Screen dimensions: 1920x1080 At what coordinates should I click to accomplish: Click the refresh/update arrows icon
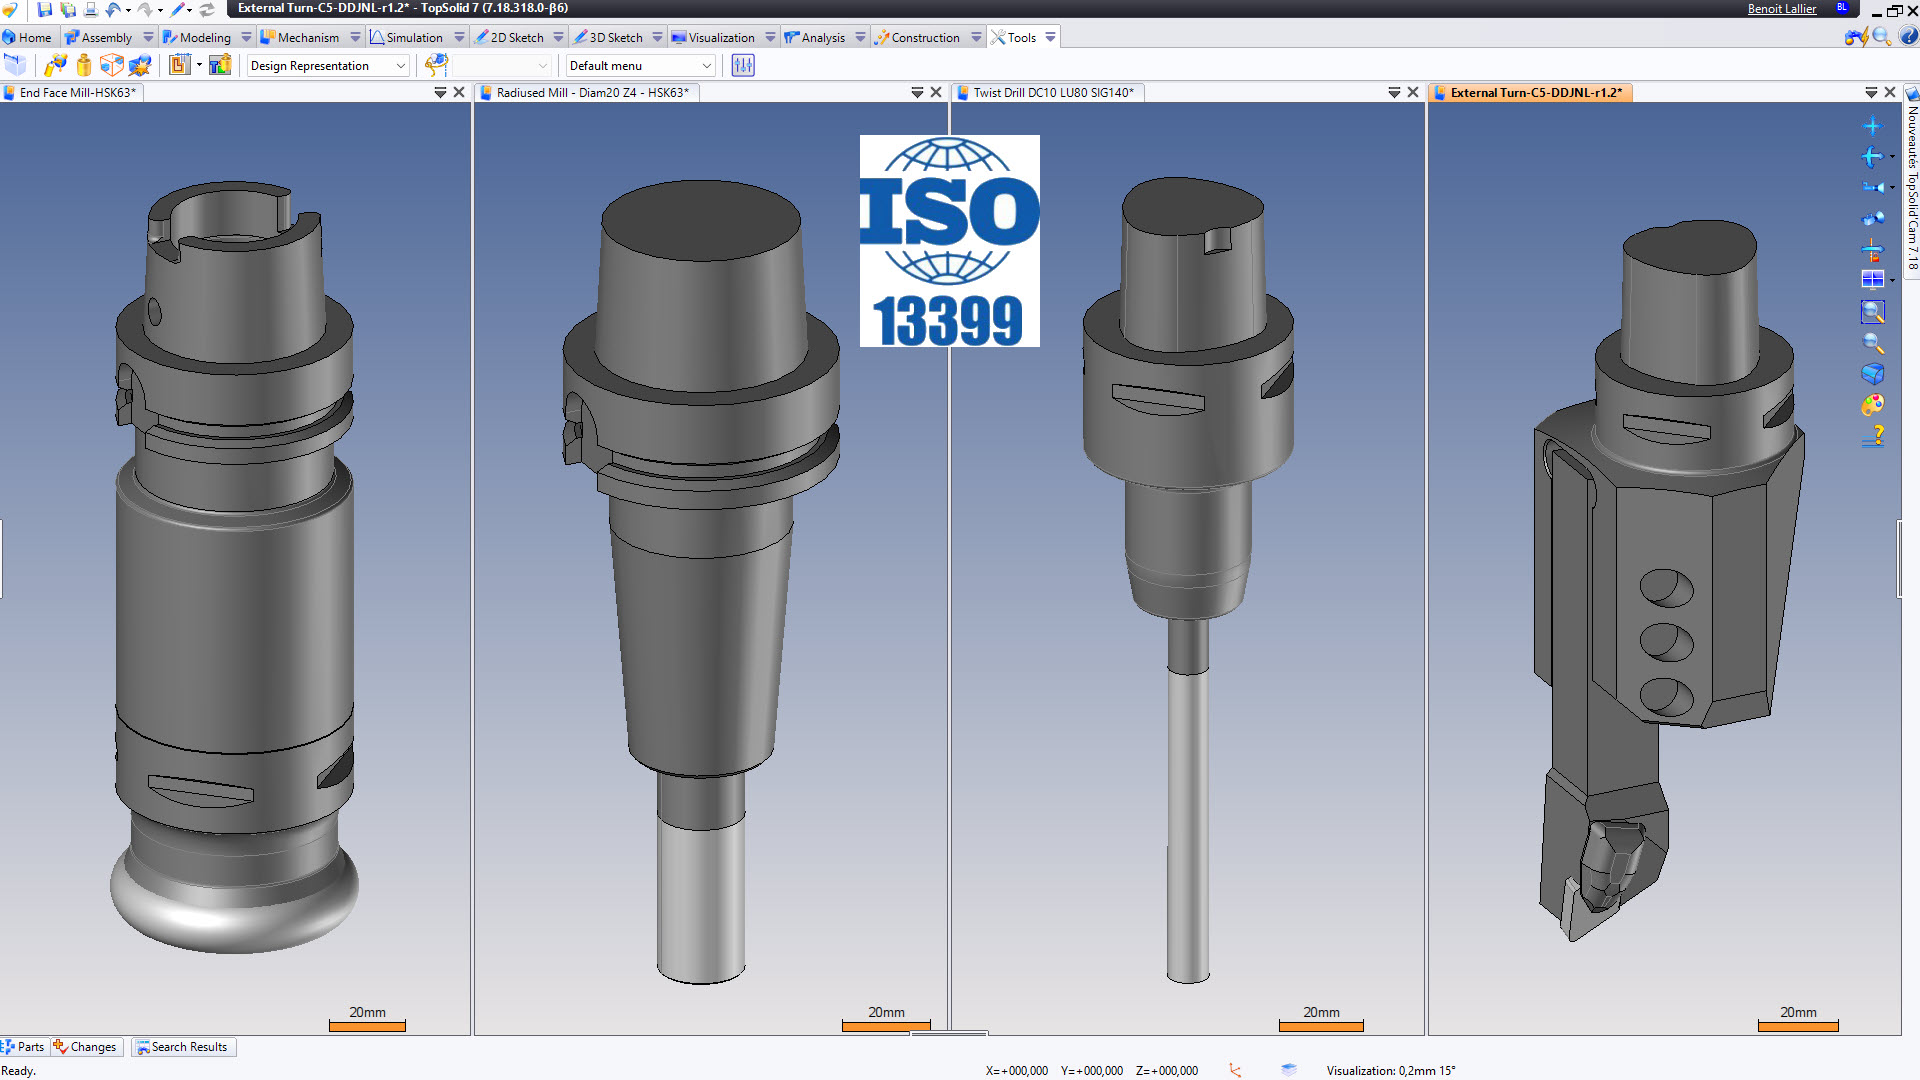[x=207, y=9]
